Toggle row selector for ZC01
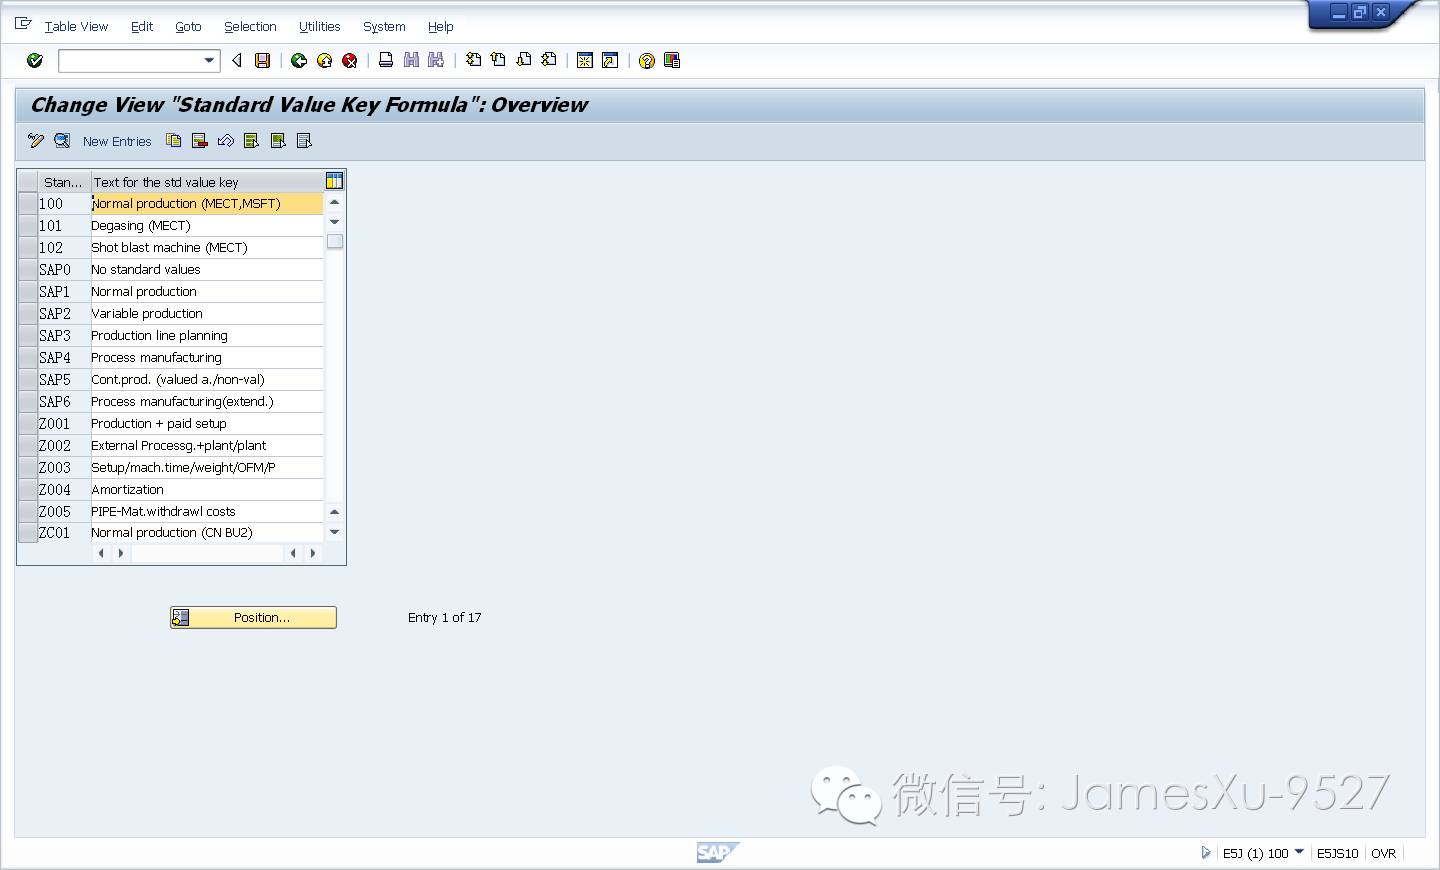This screenshot has width=1440, height=870. click(28, 533)
